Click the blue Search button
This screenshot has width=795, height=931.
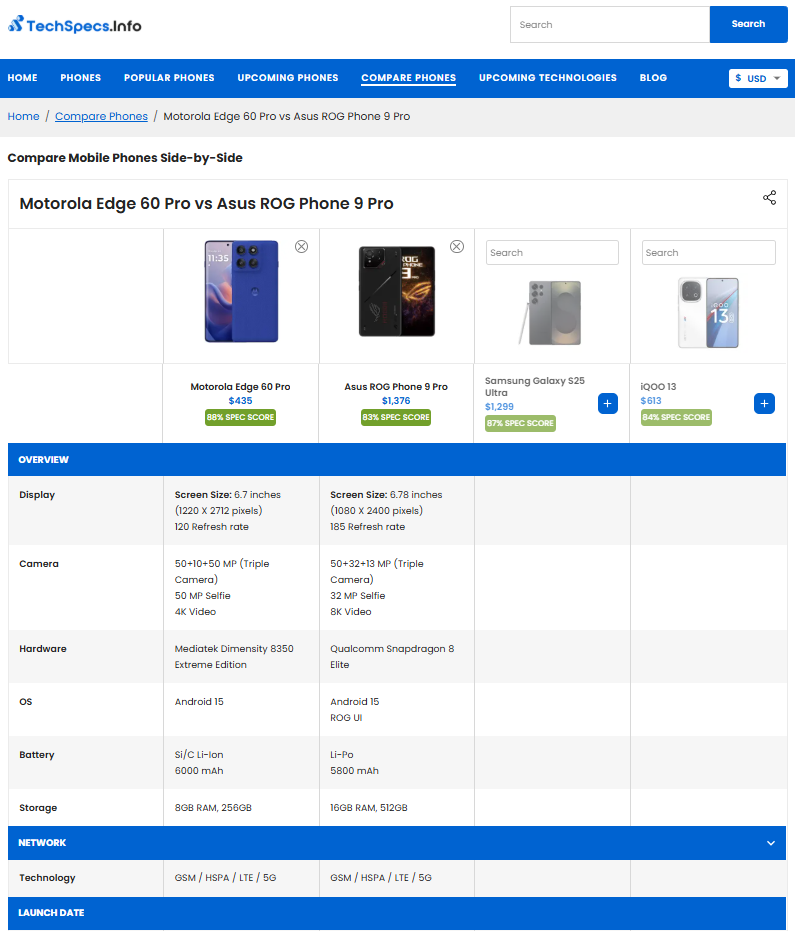coord(749,24)
